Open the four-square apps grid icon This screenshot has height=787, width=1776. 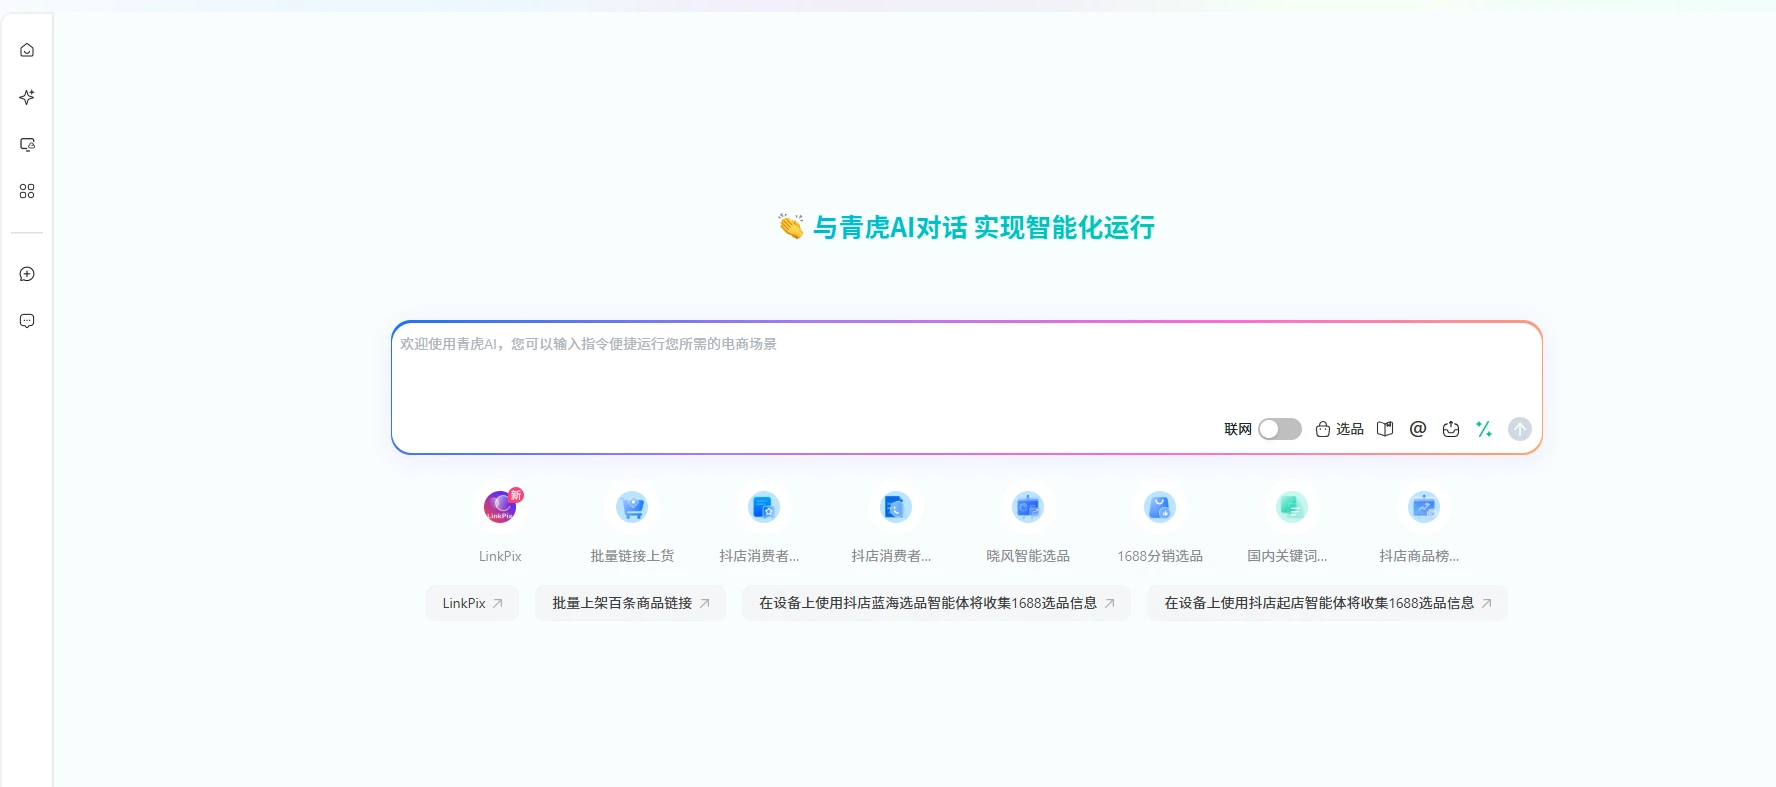pyautogui.click(x=27, y=191)
